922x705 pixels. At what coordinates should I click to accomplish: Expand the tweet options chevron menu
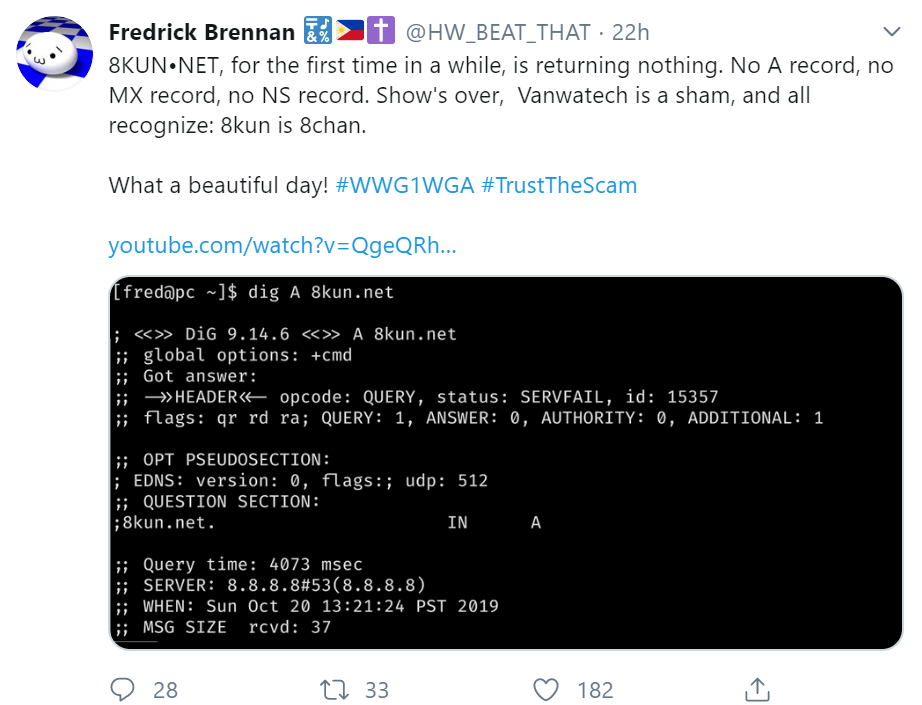892,31
